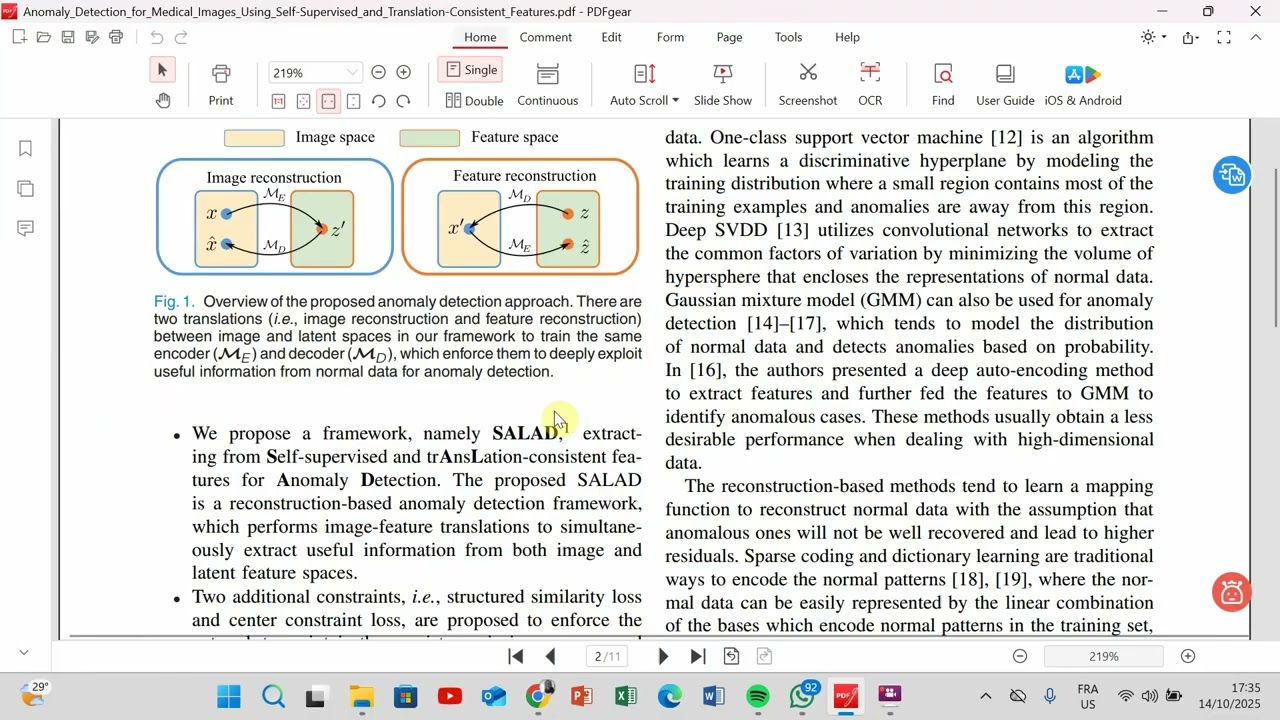Zoom in with the ribbon plus icon
1280x720 pixels.
(x=404, y=72)
